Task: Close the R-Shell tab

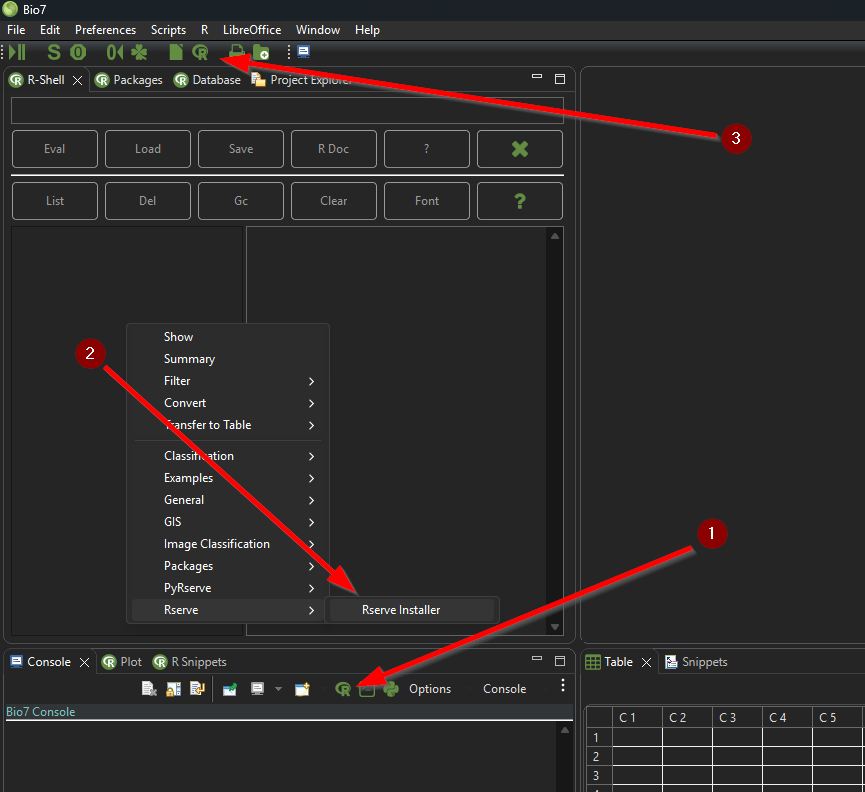Action: [78, 81]
